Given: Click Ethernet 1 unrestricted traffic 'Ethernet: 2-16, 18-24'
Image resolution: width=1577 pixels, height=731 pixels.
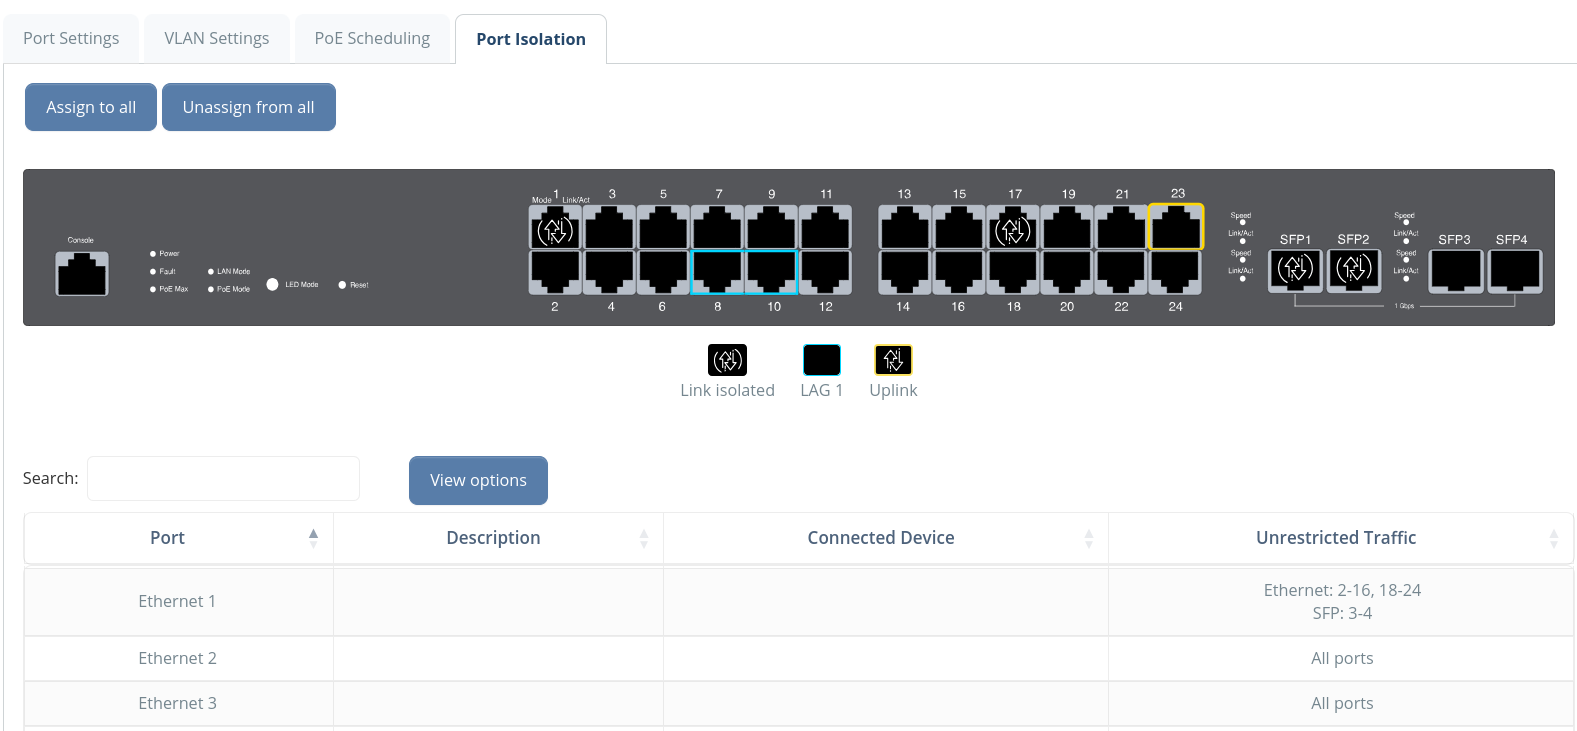Looking at the screenshot, I should [x=1342, y=590].
